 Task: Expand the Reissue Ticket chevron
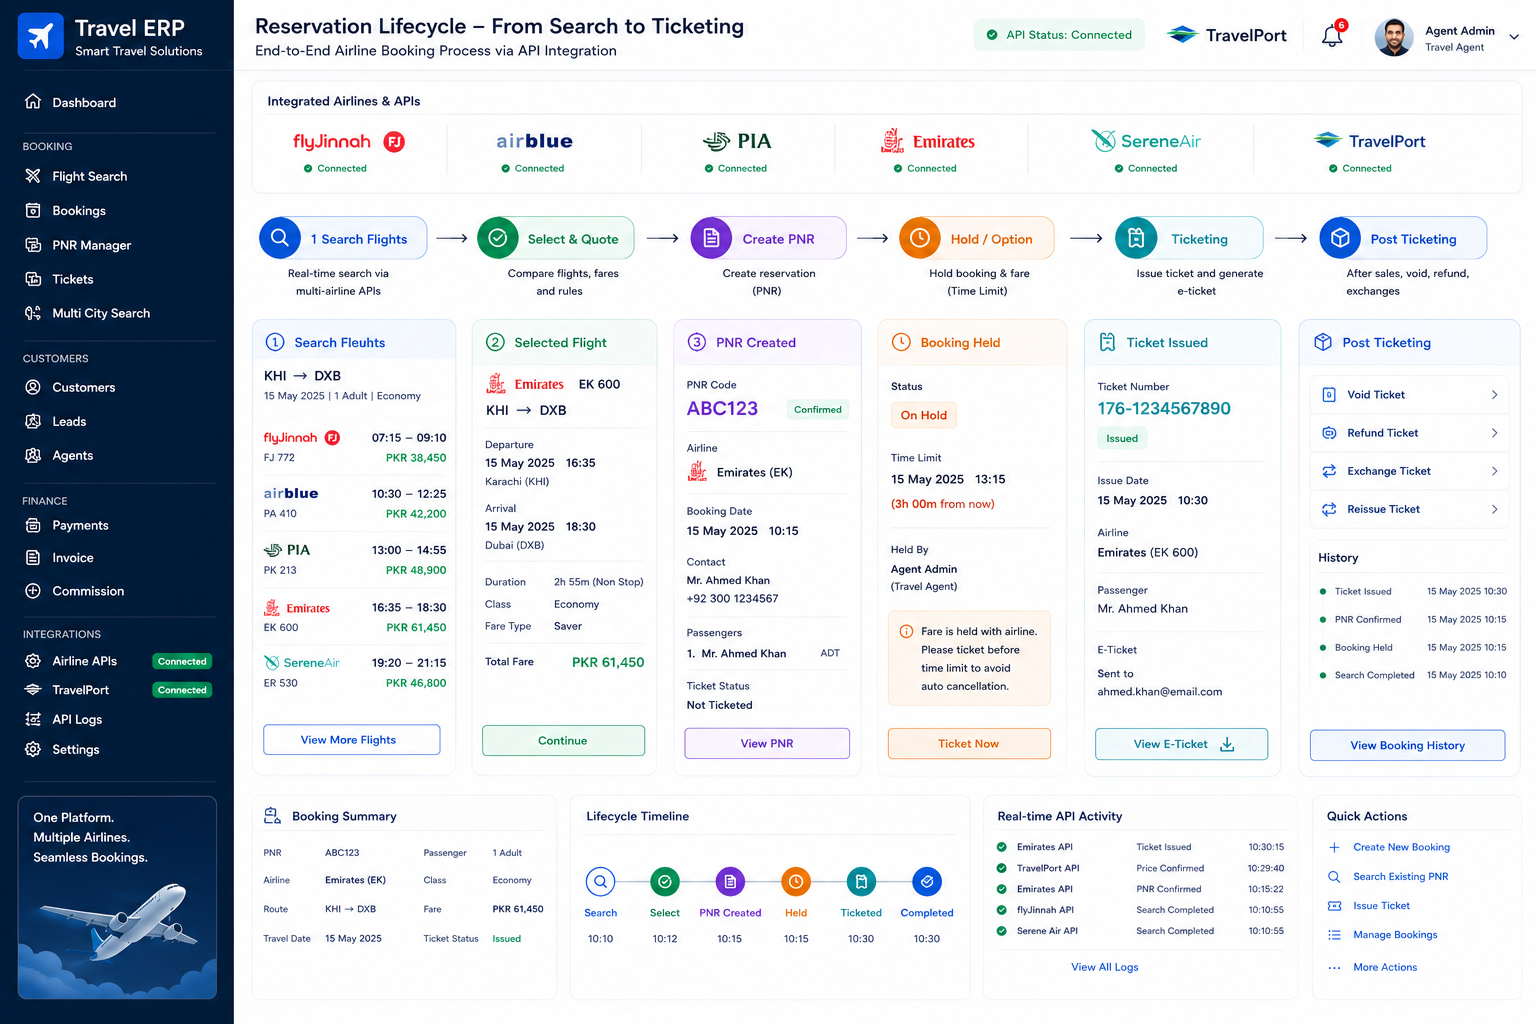click(x=1495, y=509)
